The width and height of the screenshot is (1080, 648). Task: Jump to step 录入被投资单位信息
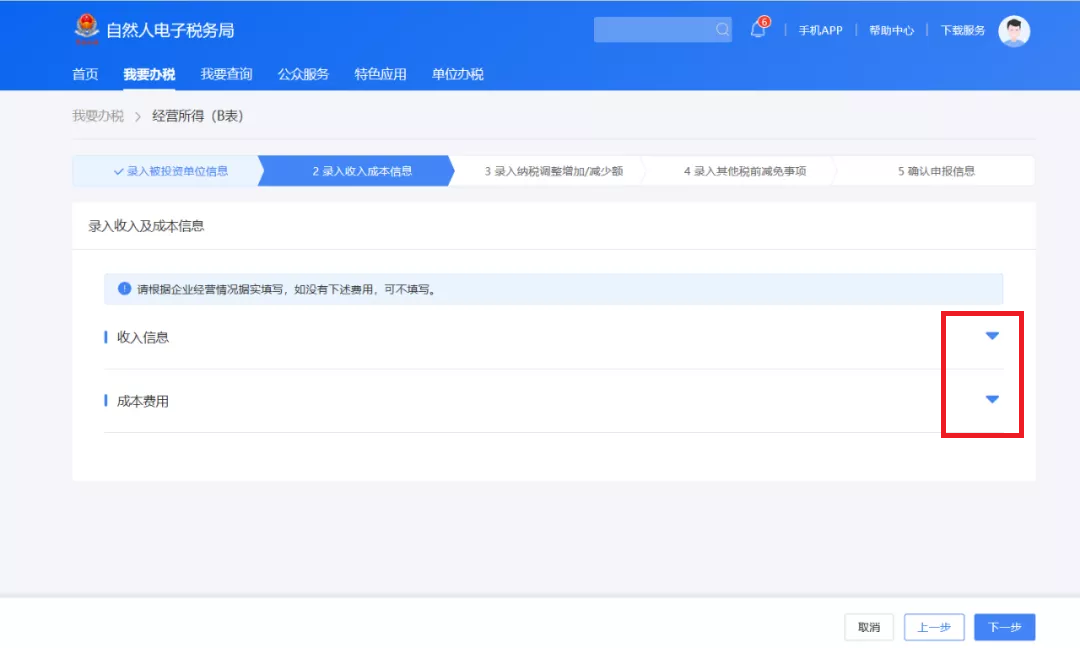click(170, 171)
